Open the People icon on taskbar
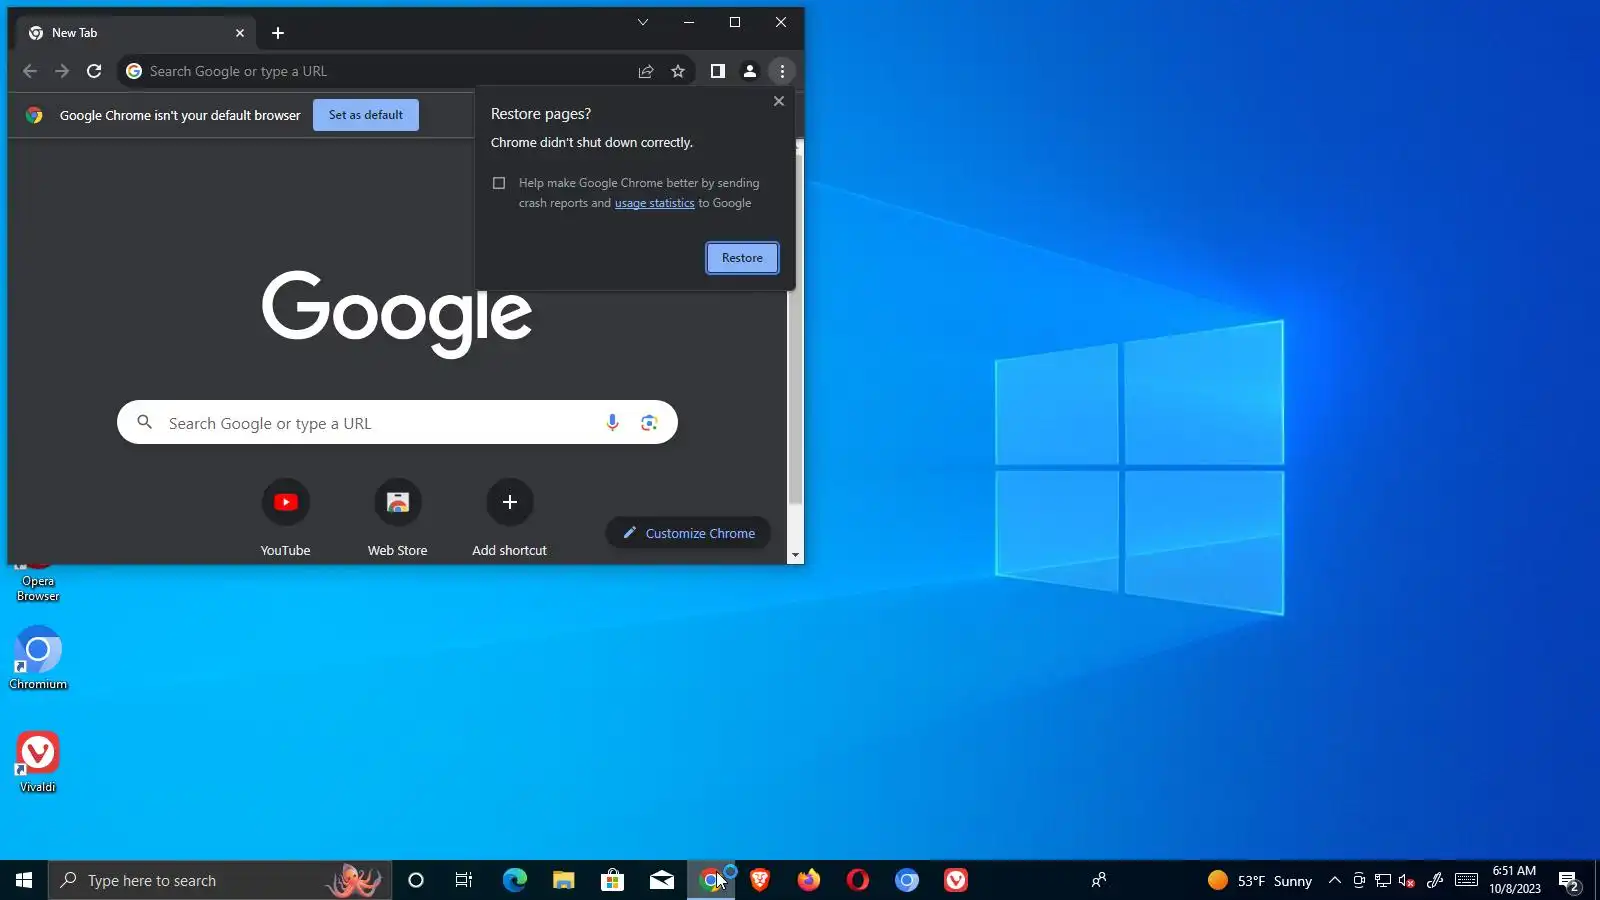This screenshot has height=900, width=1600. (x=1098, y=880)
